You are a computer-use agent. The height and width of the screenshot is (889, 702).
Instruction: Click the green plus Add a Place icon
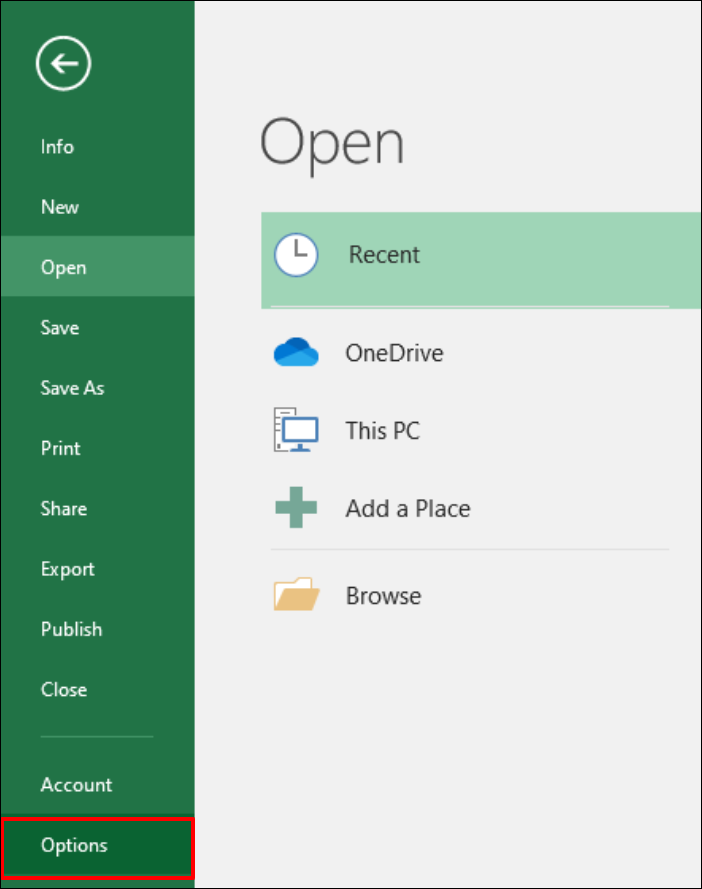click(x=296, y=508)
